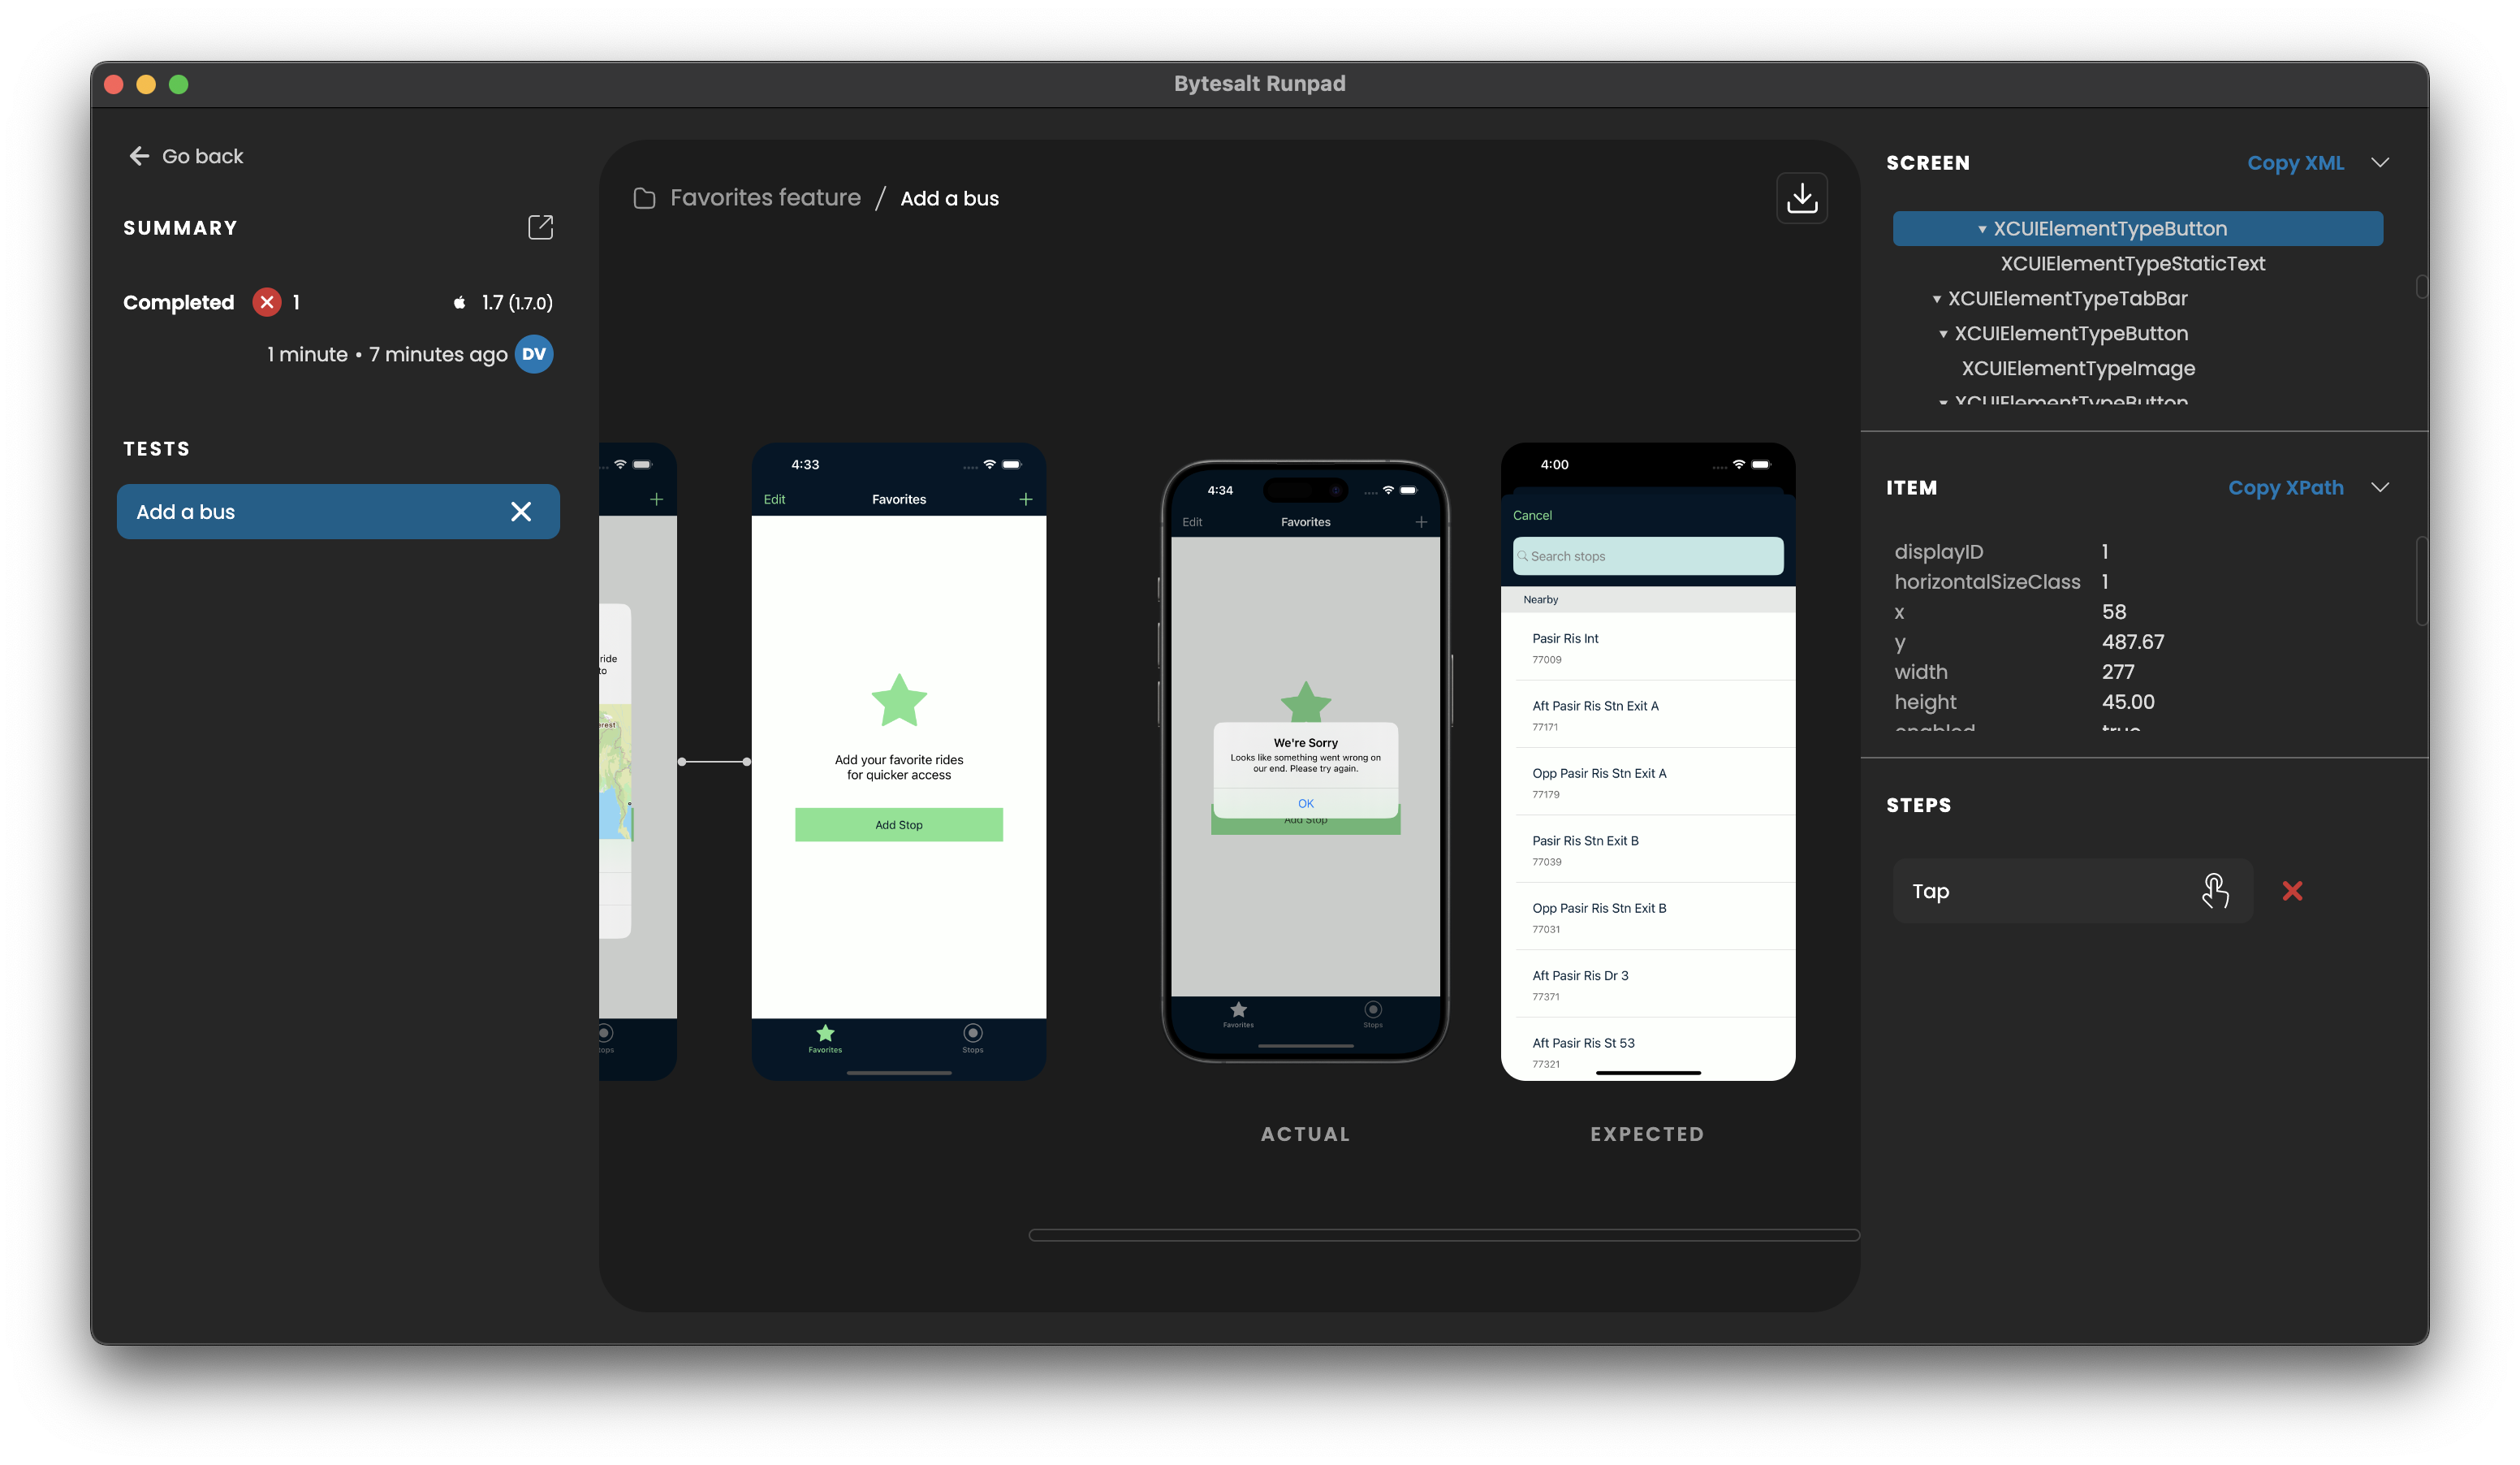Collapse the SCREEN panel chevron

point(2380,163)
